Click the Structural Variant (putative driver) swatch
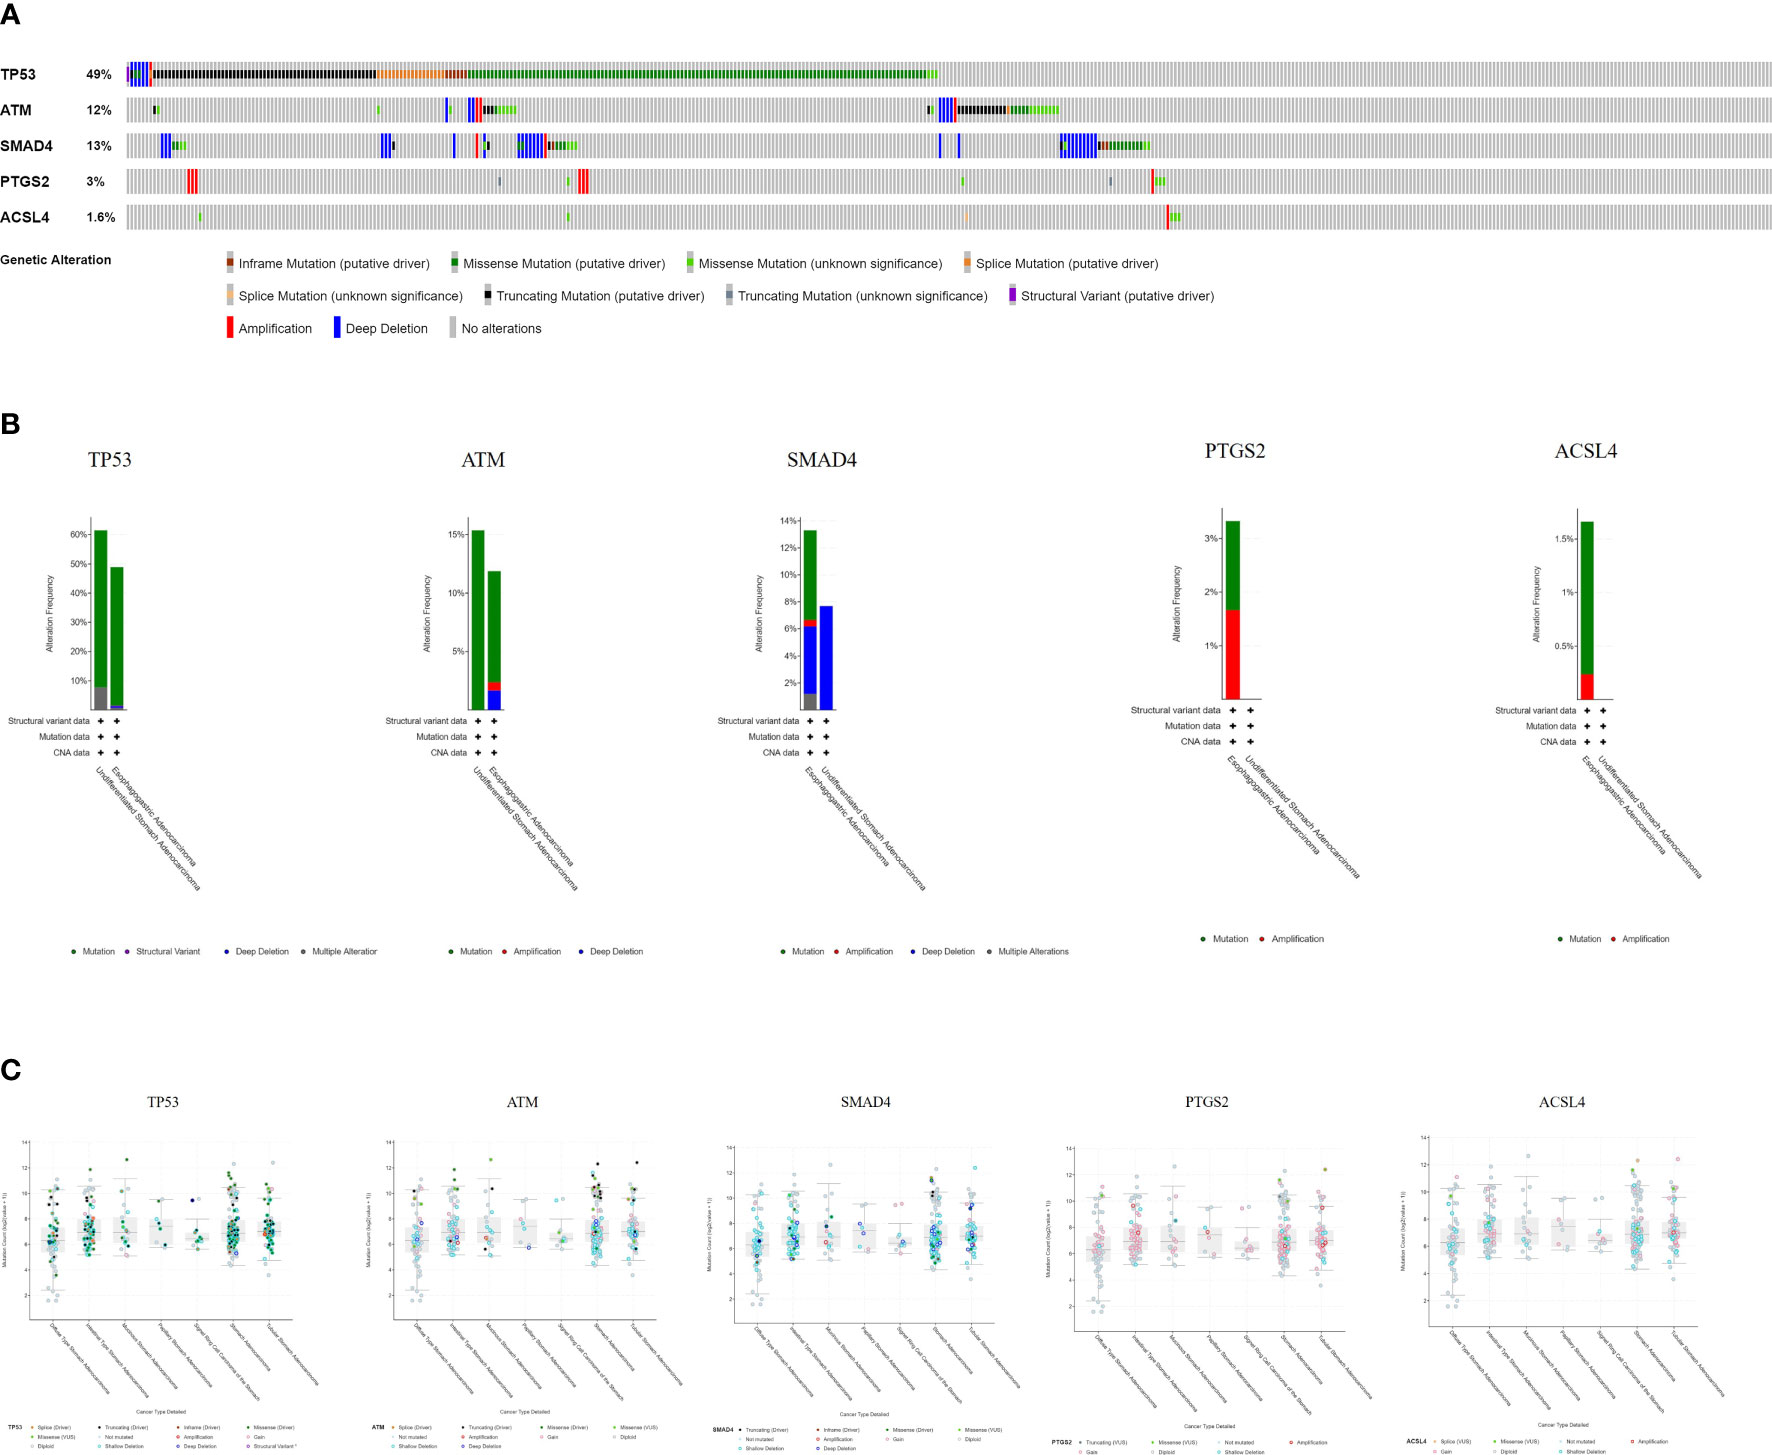Viewport: 1772px width, 1455px height. tap(1012, 295)
